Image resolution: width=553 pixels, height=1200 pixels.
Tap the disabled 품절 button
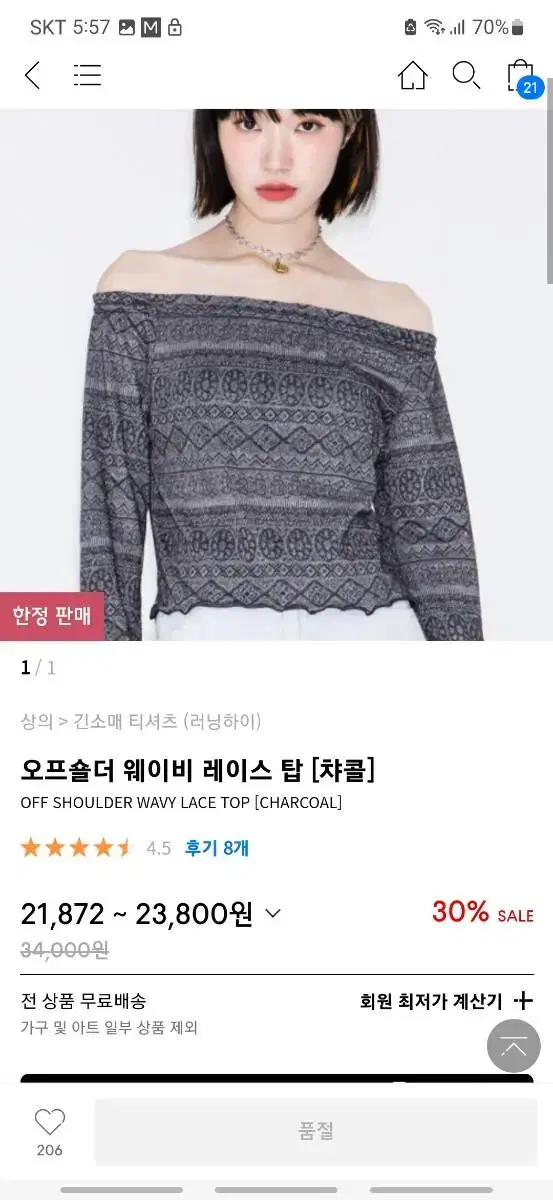tap(316, 1132)
